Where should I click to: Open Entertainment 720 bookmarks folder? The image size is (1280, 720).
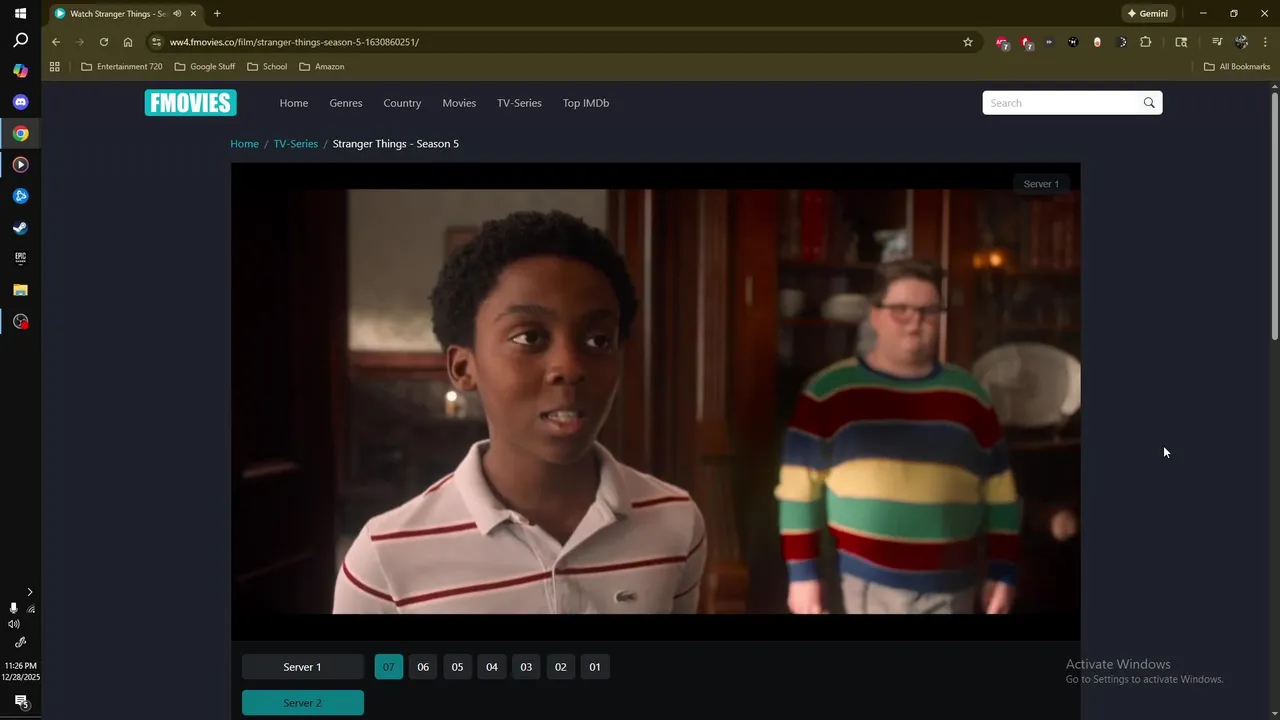tap(122, 67)
